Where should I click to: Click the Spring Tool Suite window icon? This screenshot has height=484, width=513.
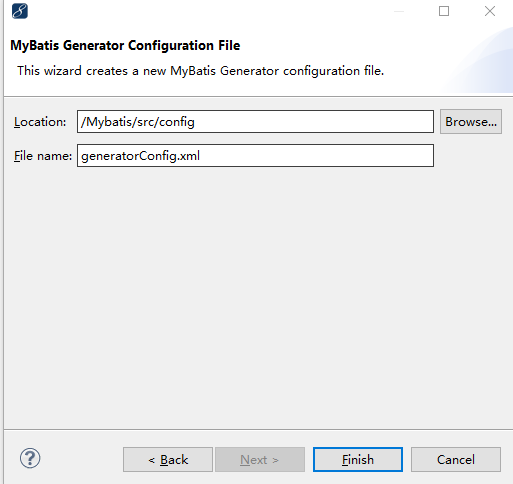20,11
